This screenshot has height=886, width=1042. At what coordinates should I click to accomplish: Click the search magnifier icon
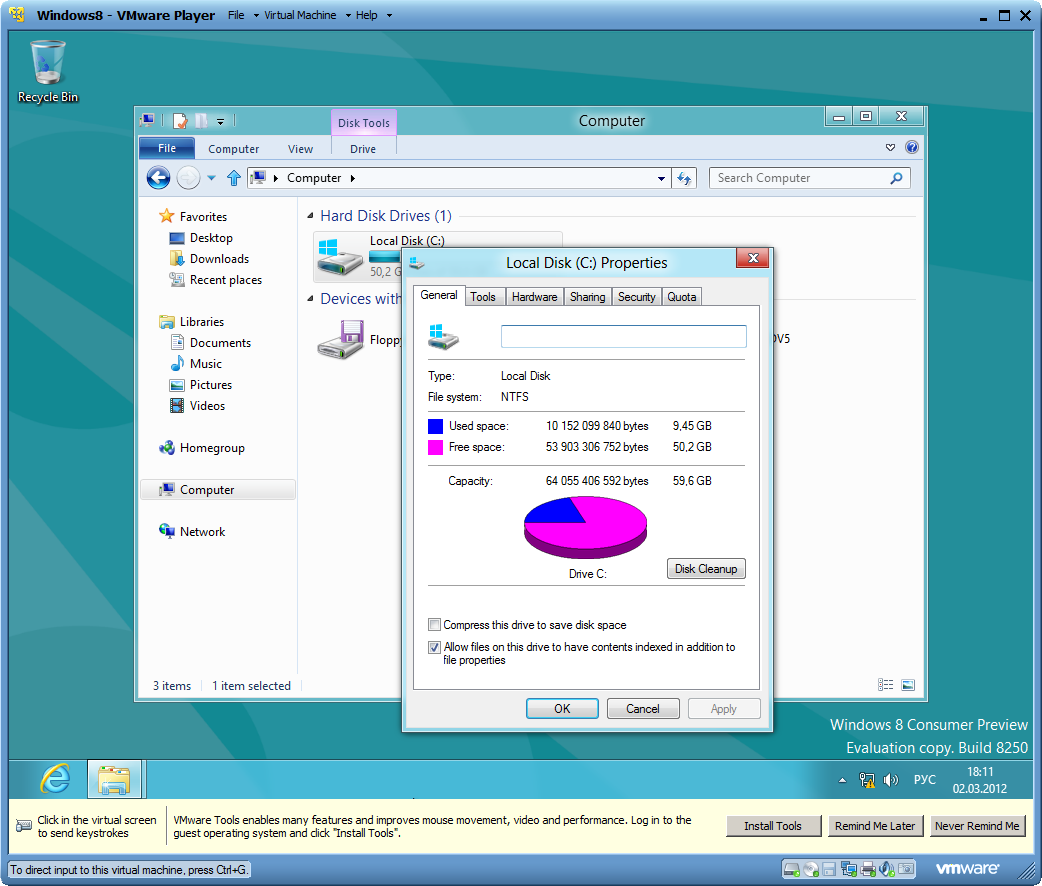point(896,178)
